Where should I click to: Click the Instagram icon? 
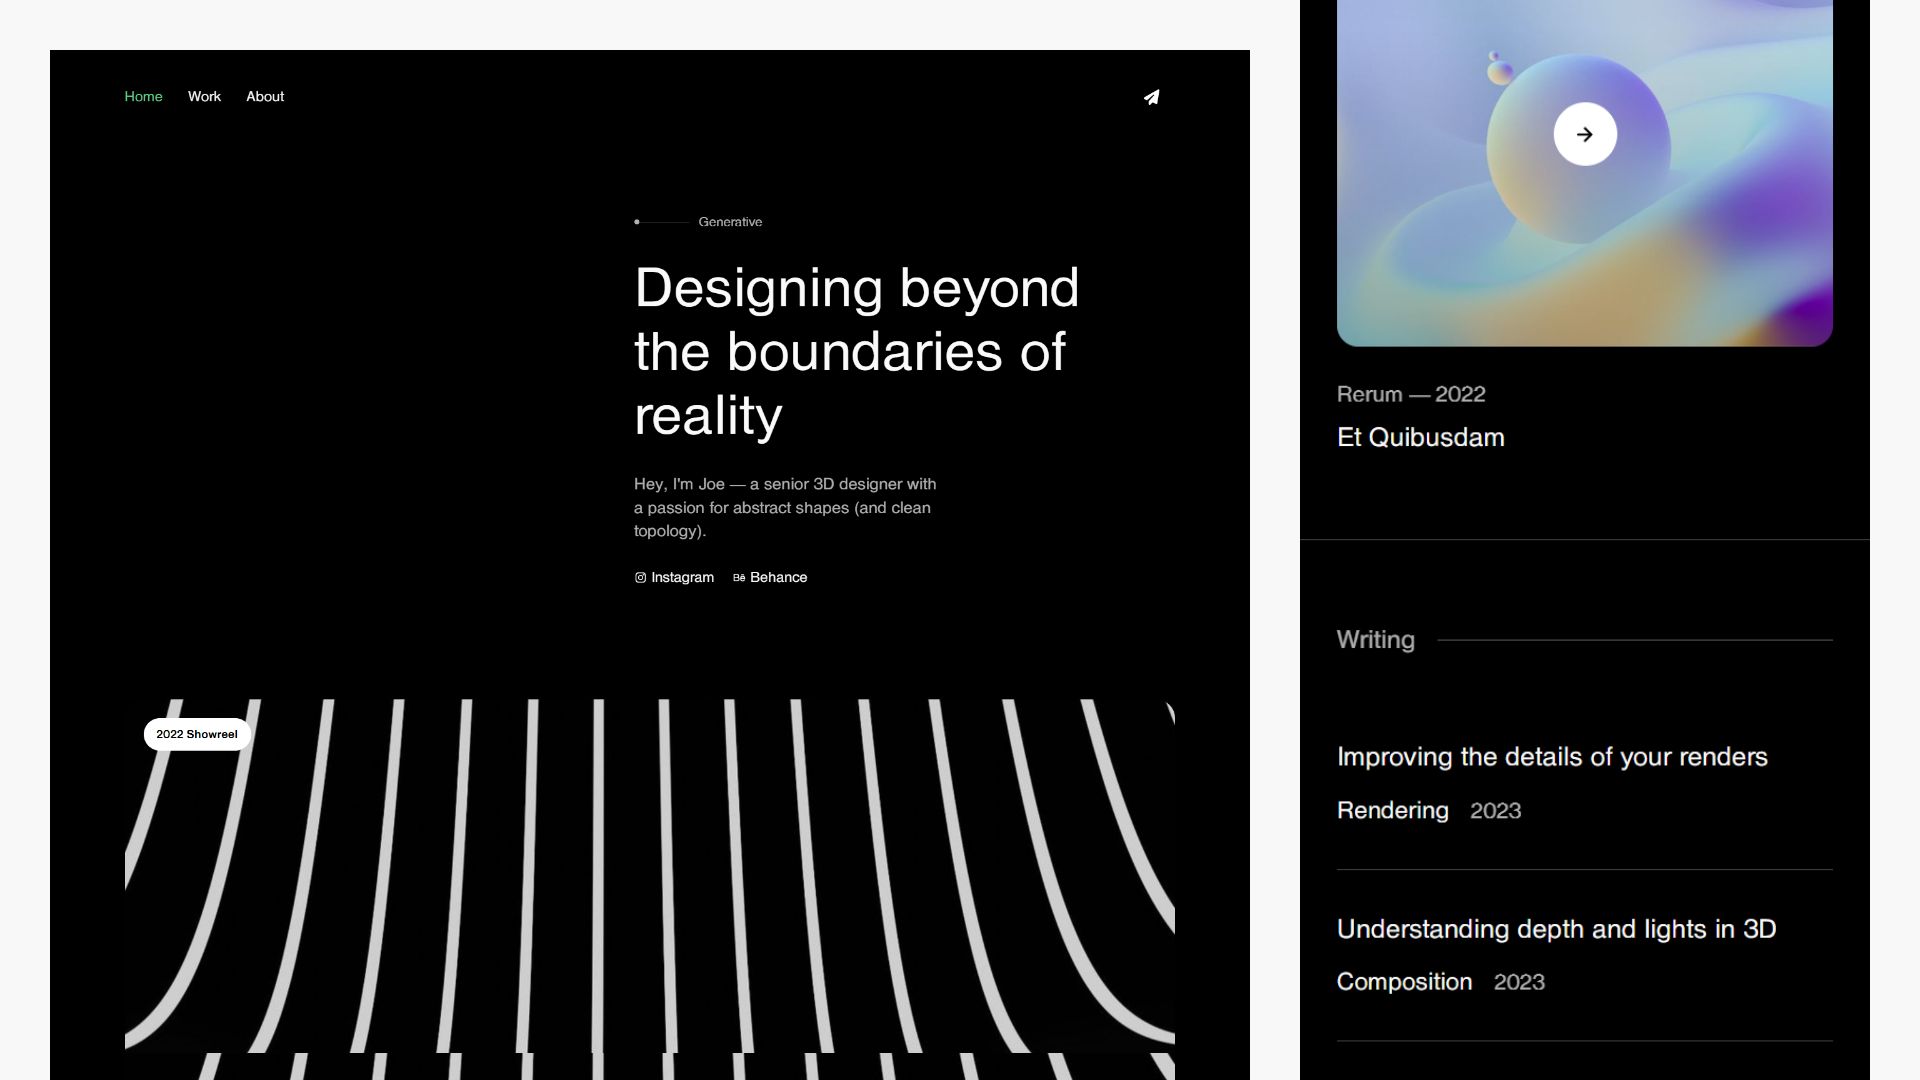pos(639,577)
